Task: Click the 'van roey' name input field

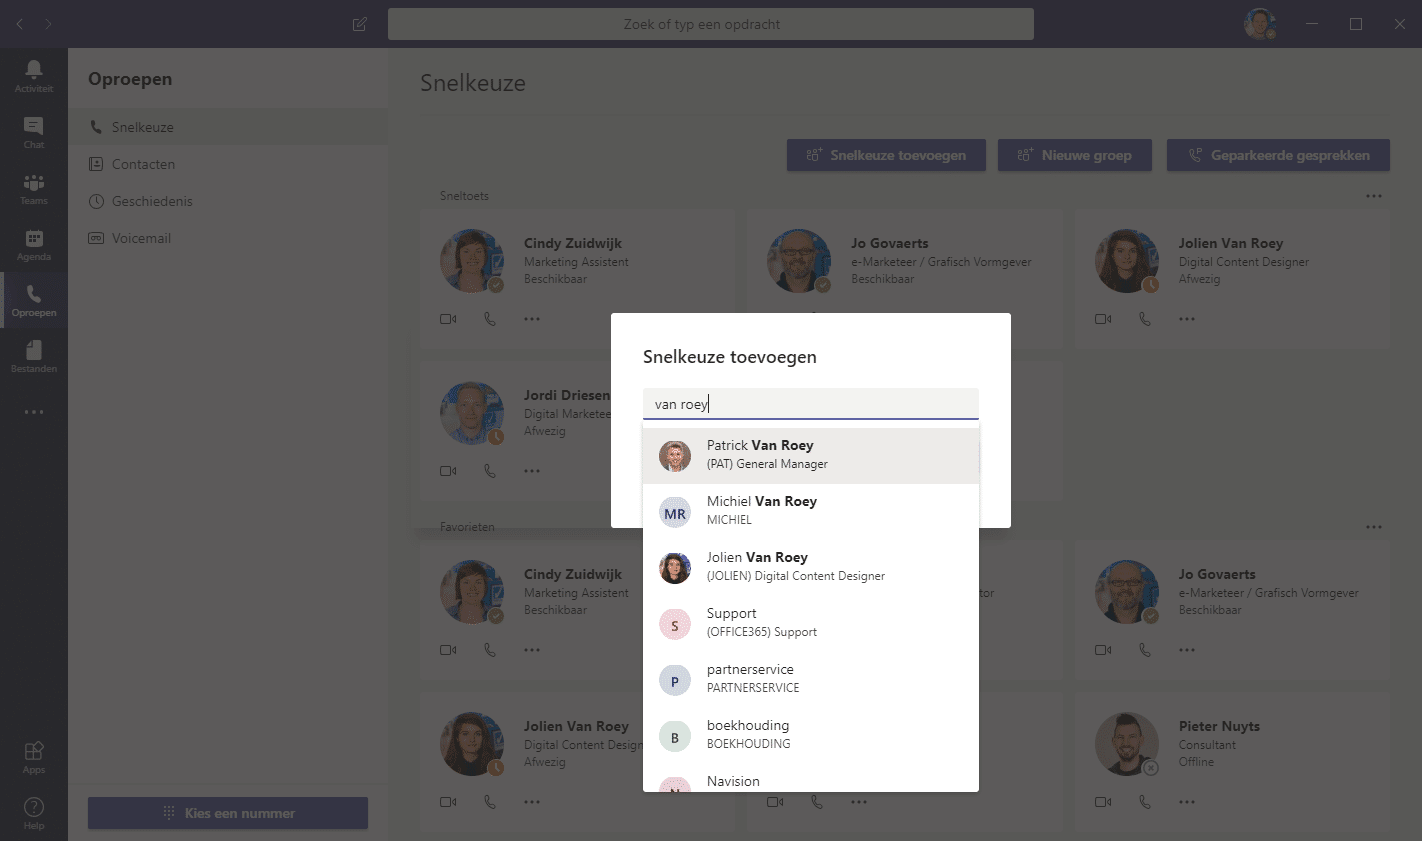Action: click(811, 404)
